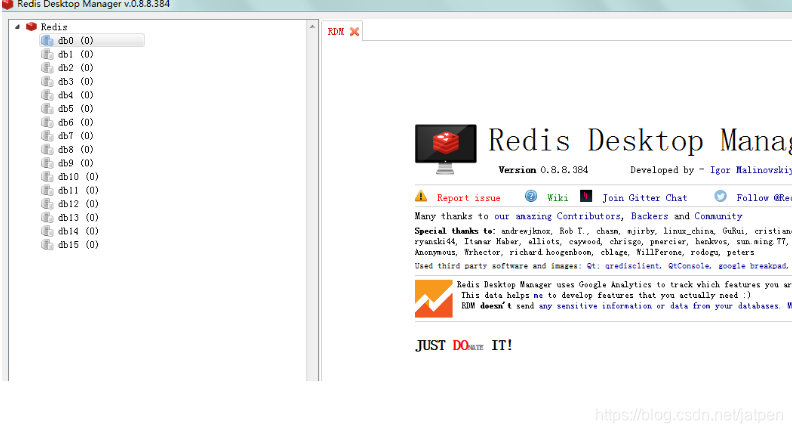Switch to the RDM tab

(336, 32)
